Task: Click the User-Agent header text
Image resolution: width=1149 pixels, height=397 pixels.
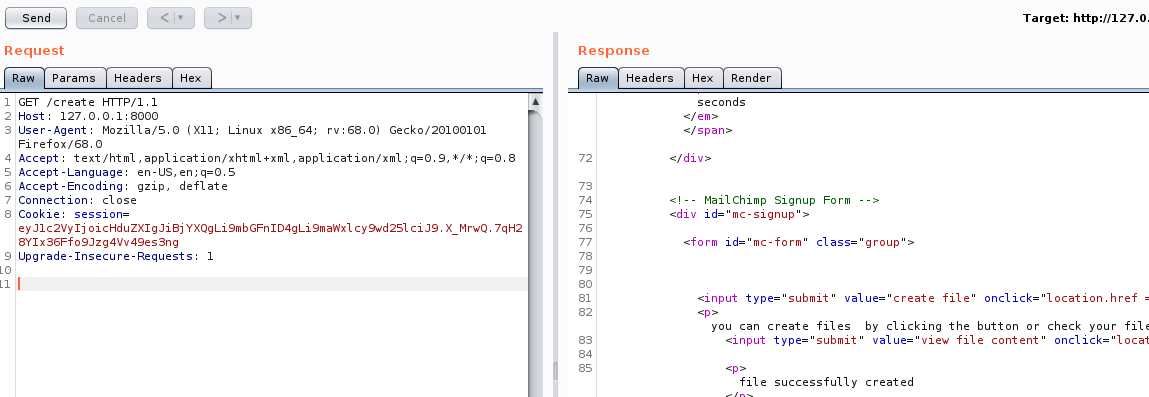Action: [x=252, y=137]
